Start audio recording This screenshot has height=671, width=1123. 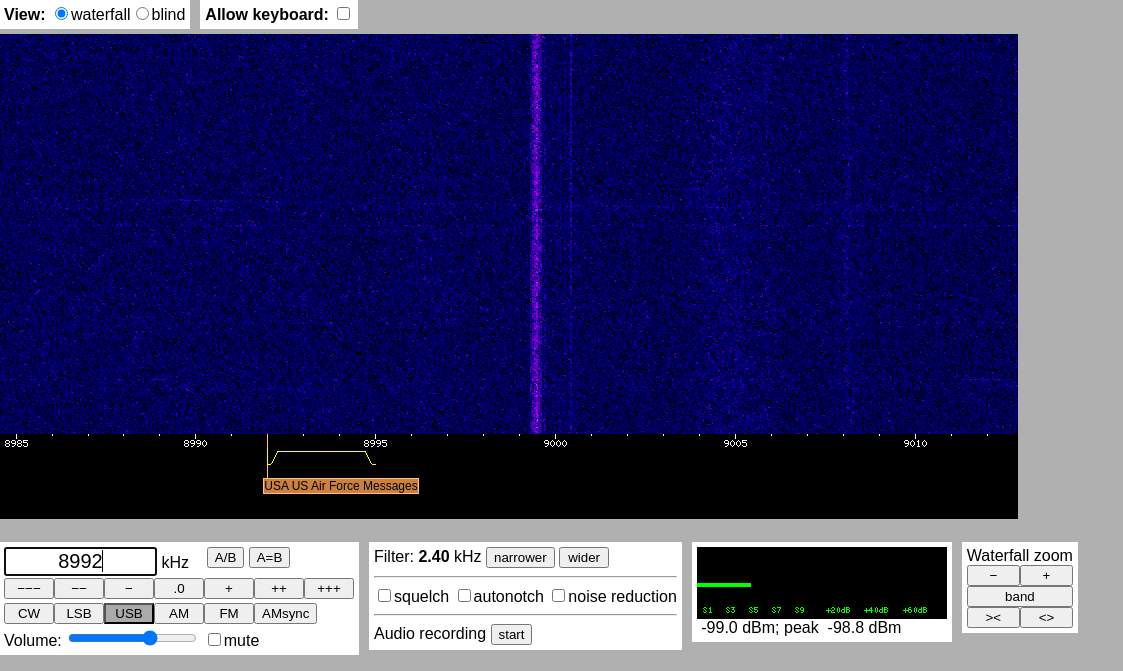511,635
